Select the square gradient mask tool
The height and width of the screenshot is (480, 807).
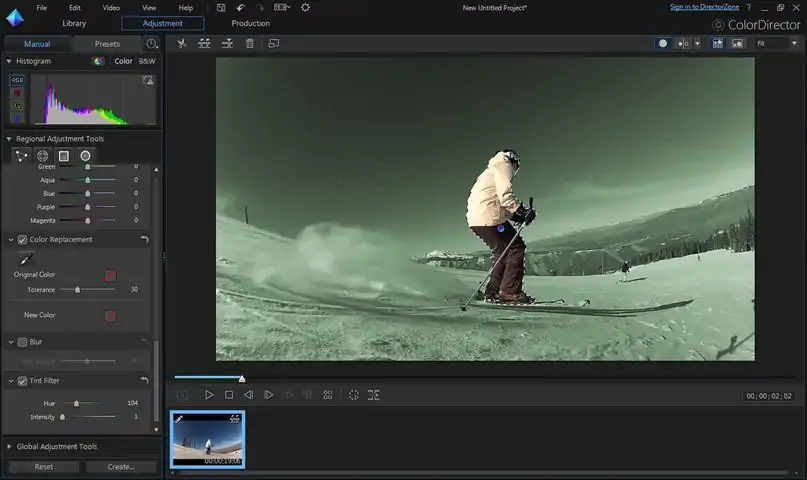click(64, 156)
